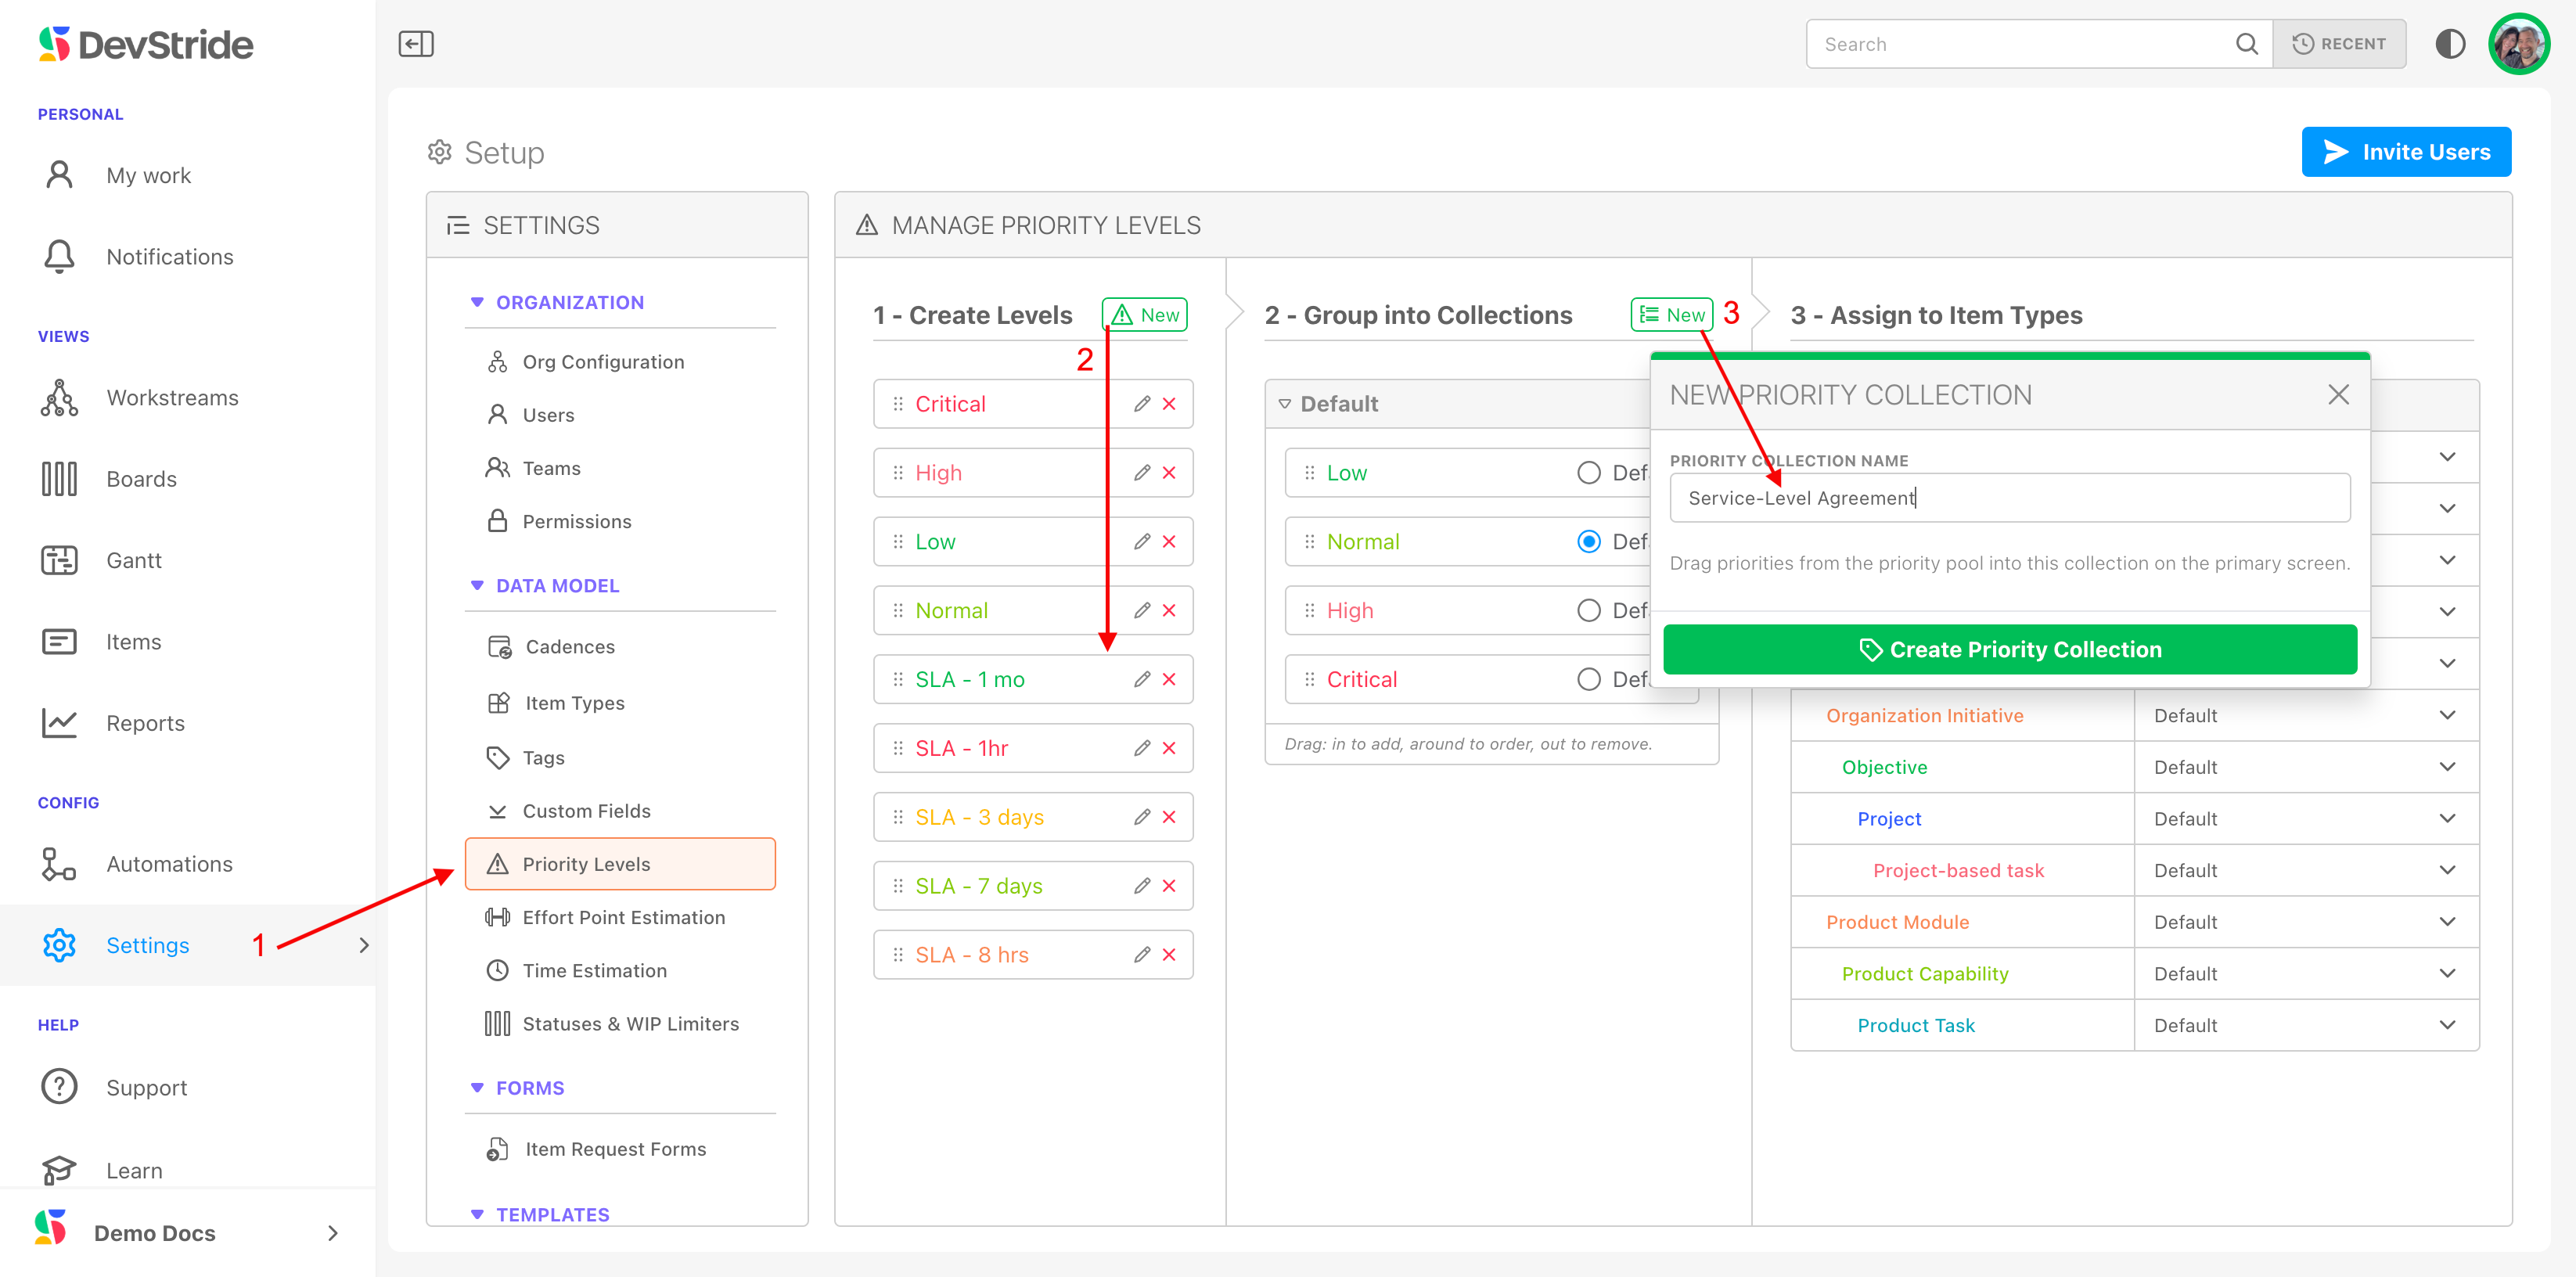Open priority dropdown for Product Task

[x=2446, y=1025]
